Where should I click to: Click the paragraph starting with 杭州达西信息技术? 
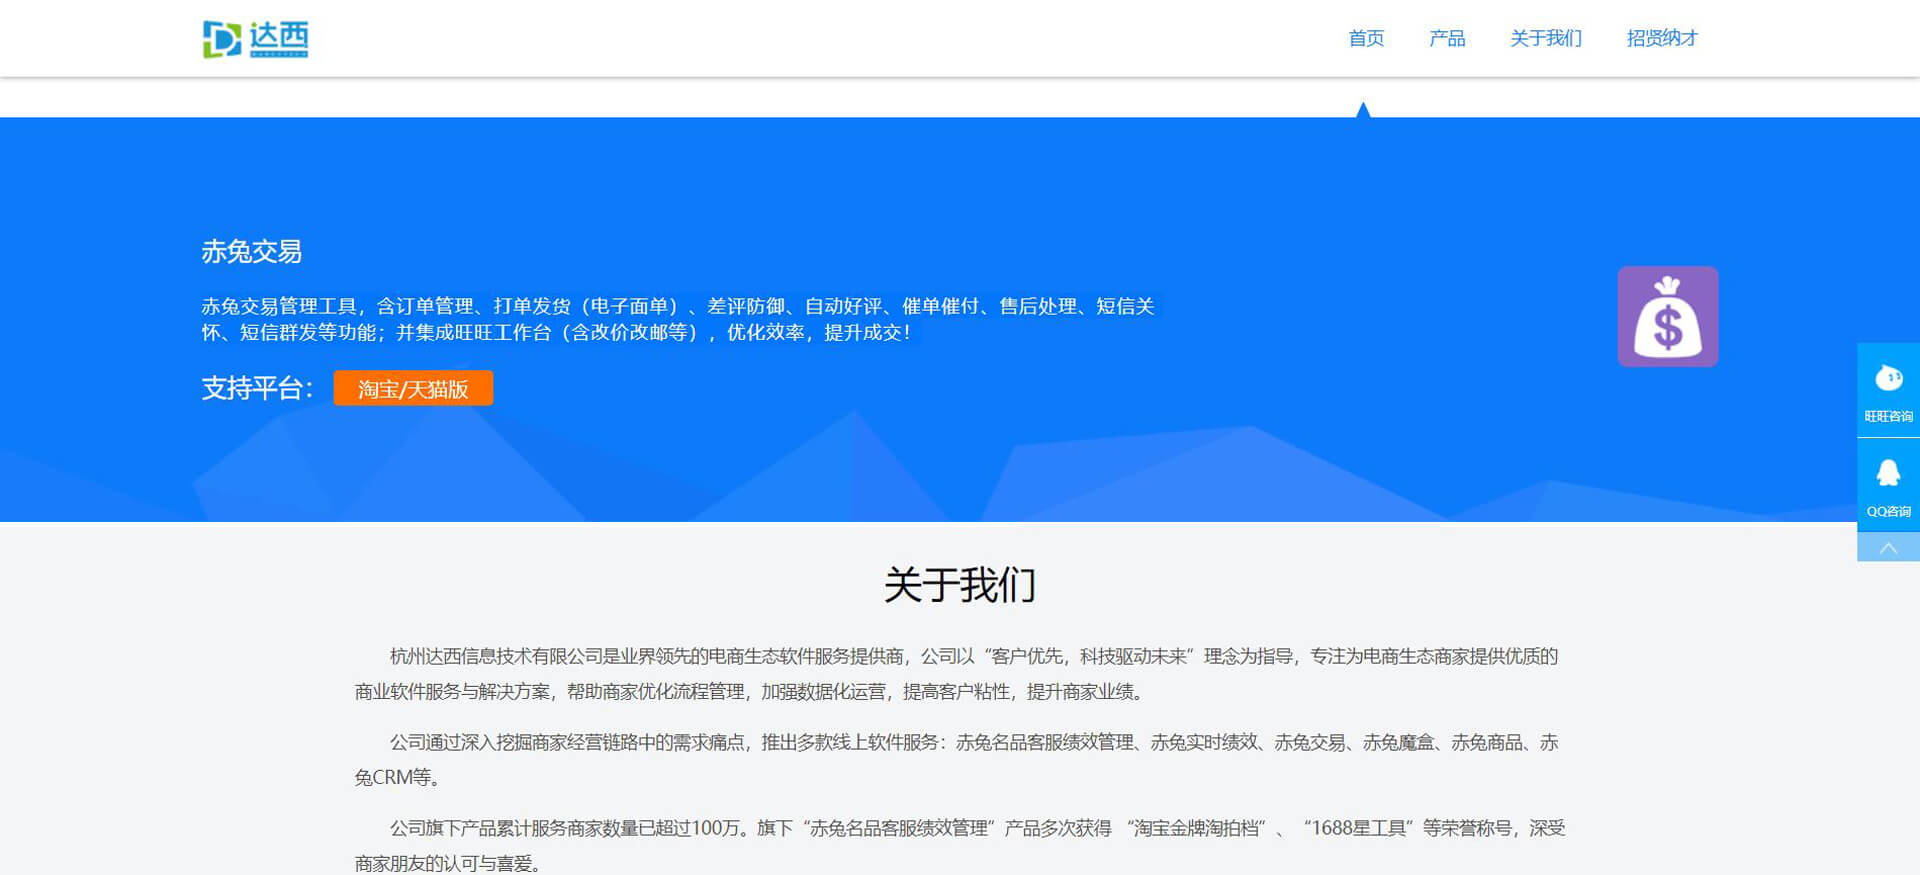click(x=959, y=674)
